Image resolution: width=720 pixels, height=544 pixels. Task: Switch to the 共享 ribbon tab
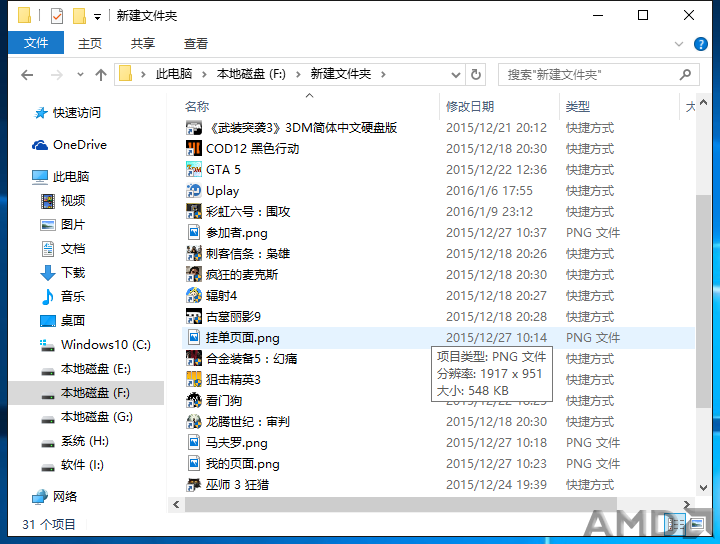[143, 44]
